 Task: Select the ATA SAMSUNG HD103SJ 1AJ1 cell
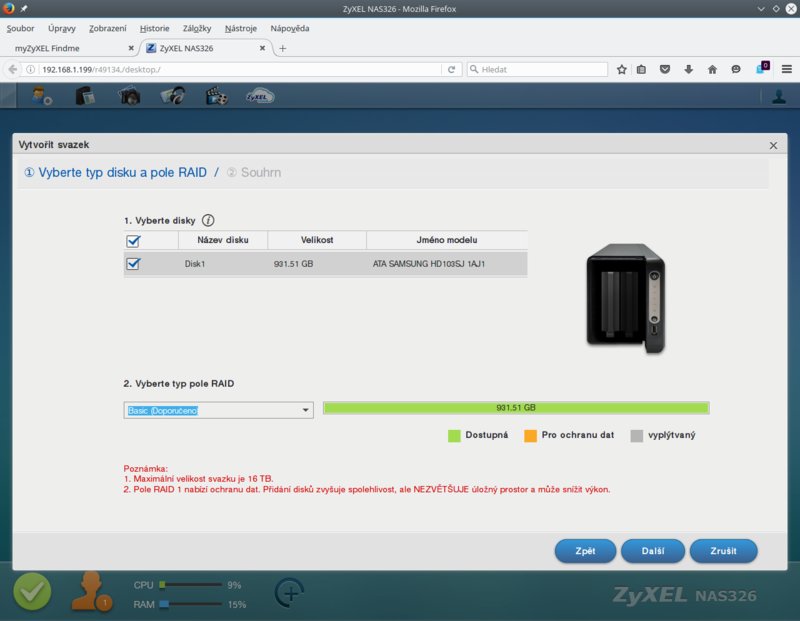click(x=429, y=264)
